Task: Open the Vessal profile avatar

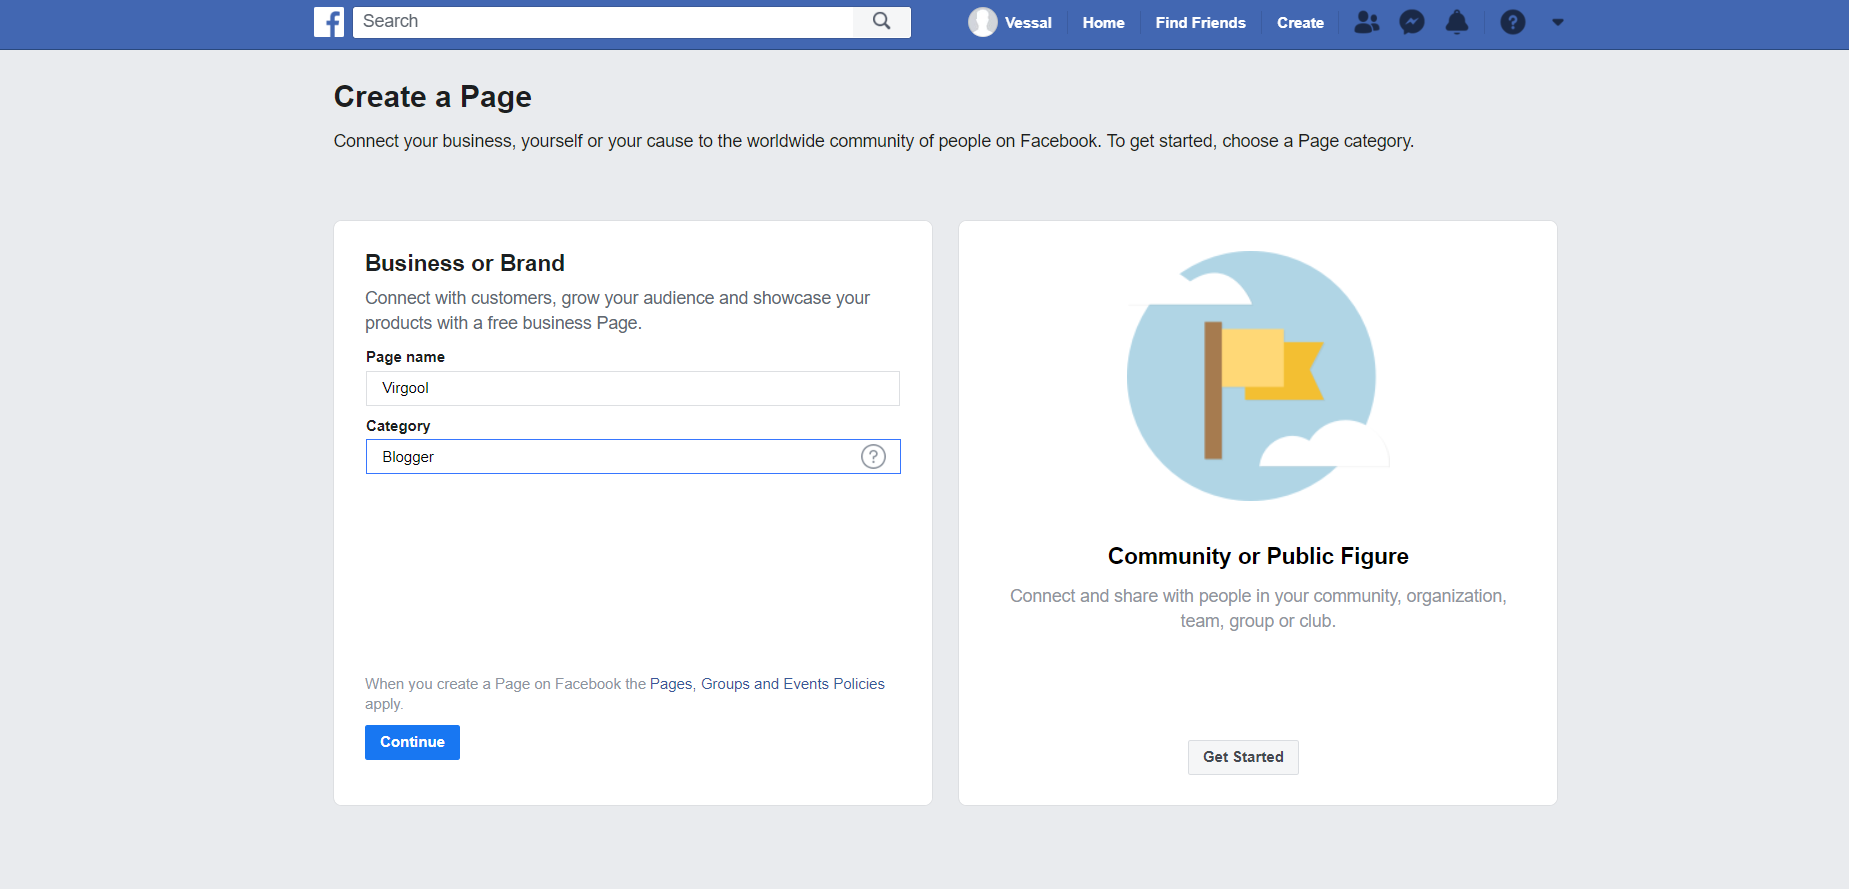Action: click(x=982, y=22)
